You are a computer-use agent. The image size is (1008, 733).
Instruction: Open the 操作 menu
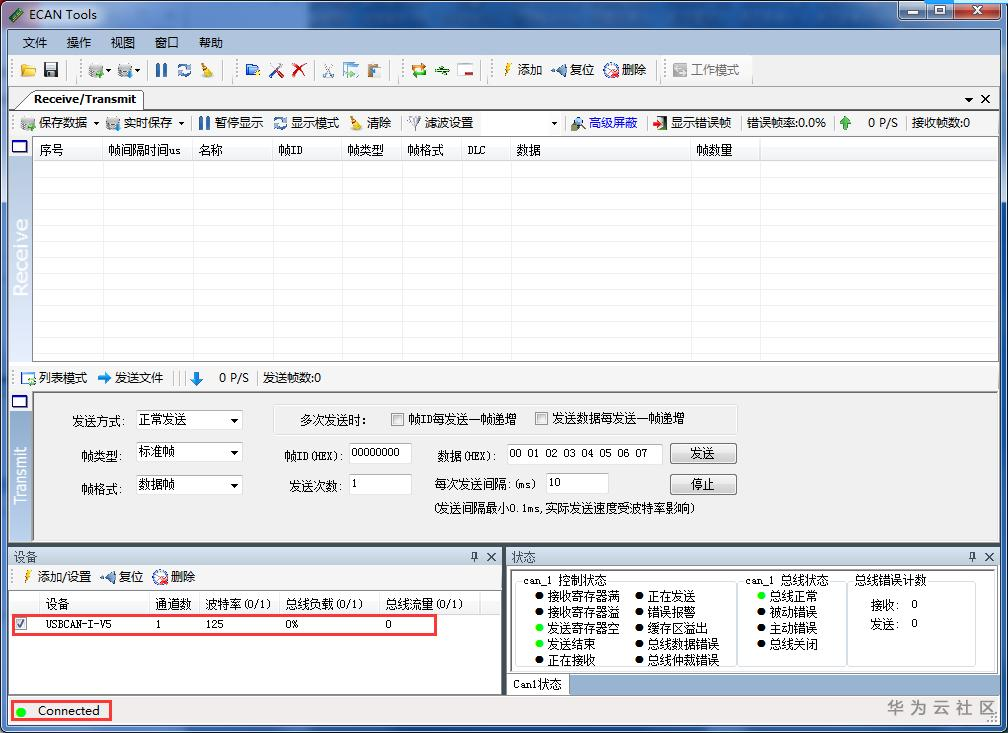pyautogui.click(x=78, y=42)
